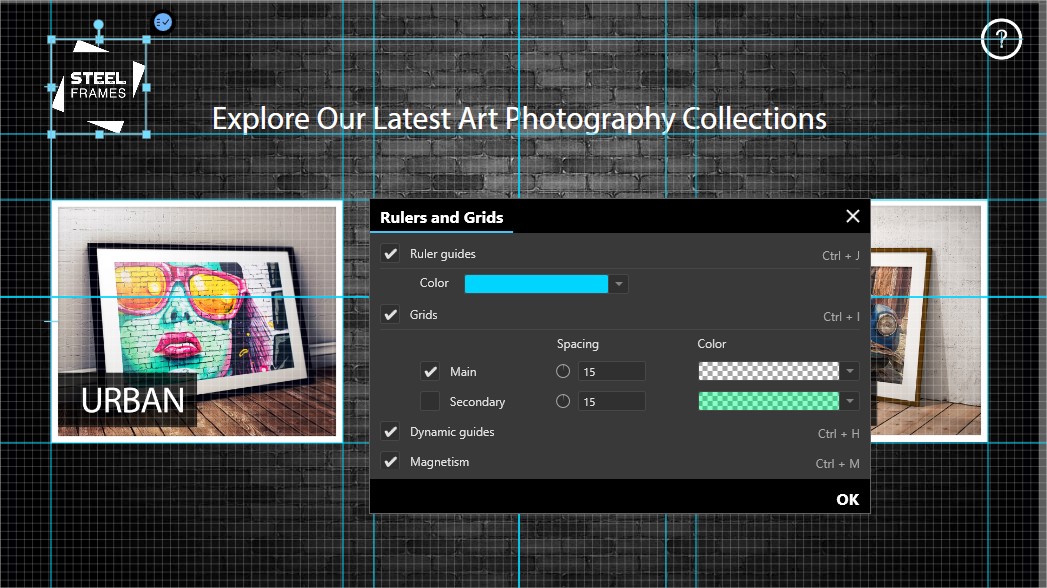Select the Rulers and Grids tab title
Image resolution: width=1047 pixels, height=588 pixels.
(x=441, y=218)
